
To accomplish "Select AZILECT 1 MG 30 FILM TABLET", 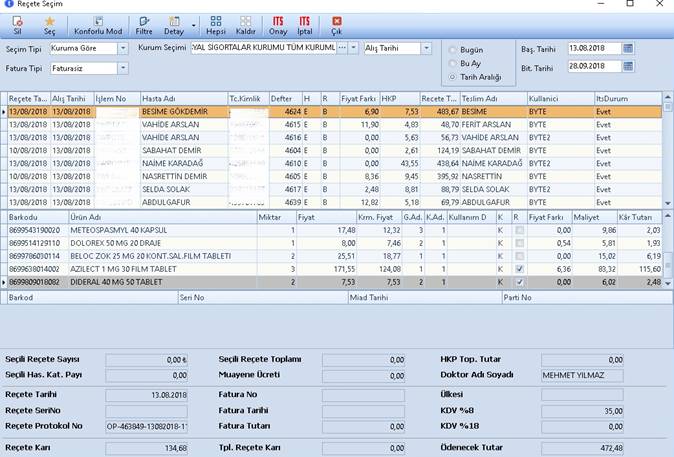I will coord(162,269).
